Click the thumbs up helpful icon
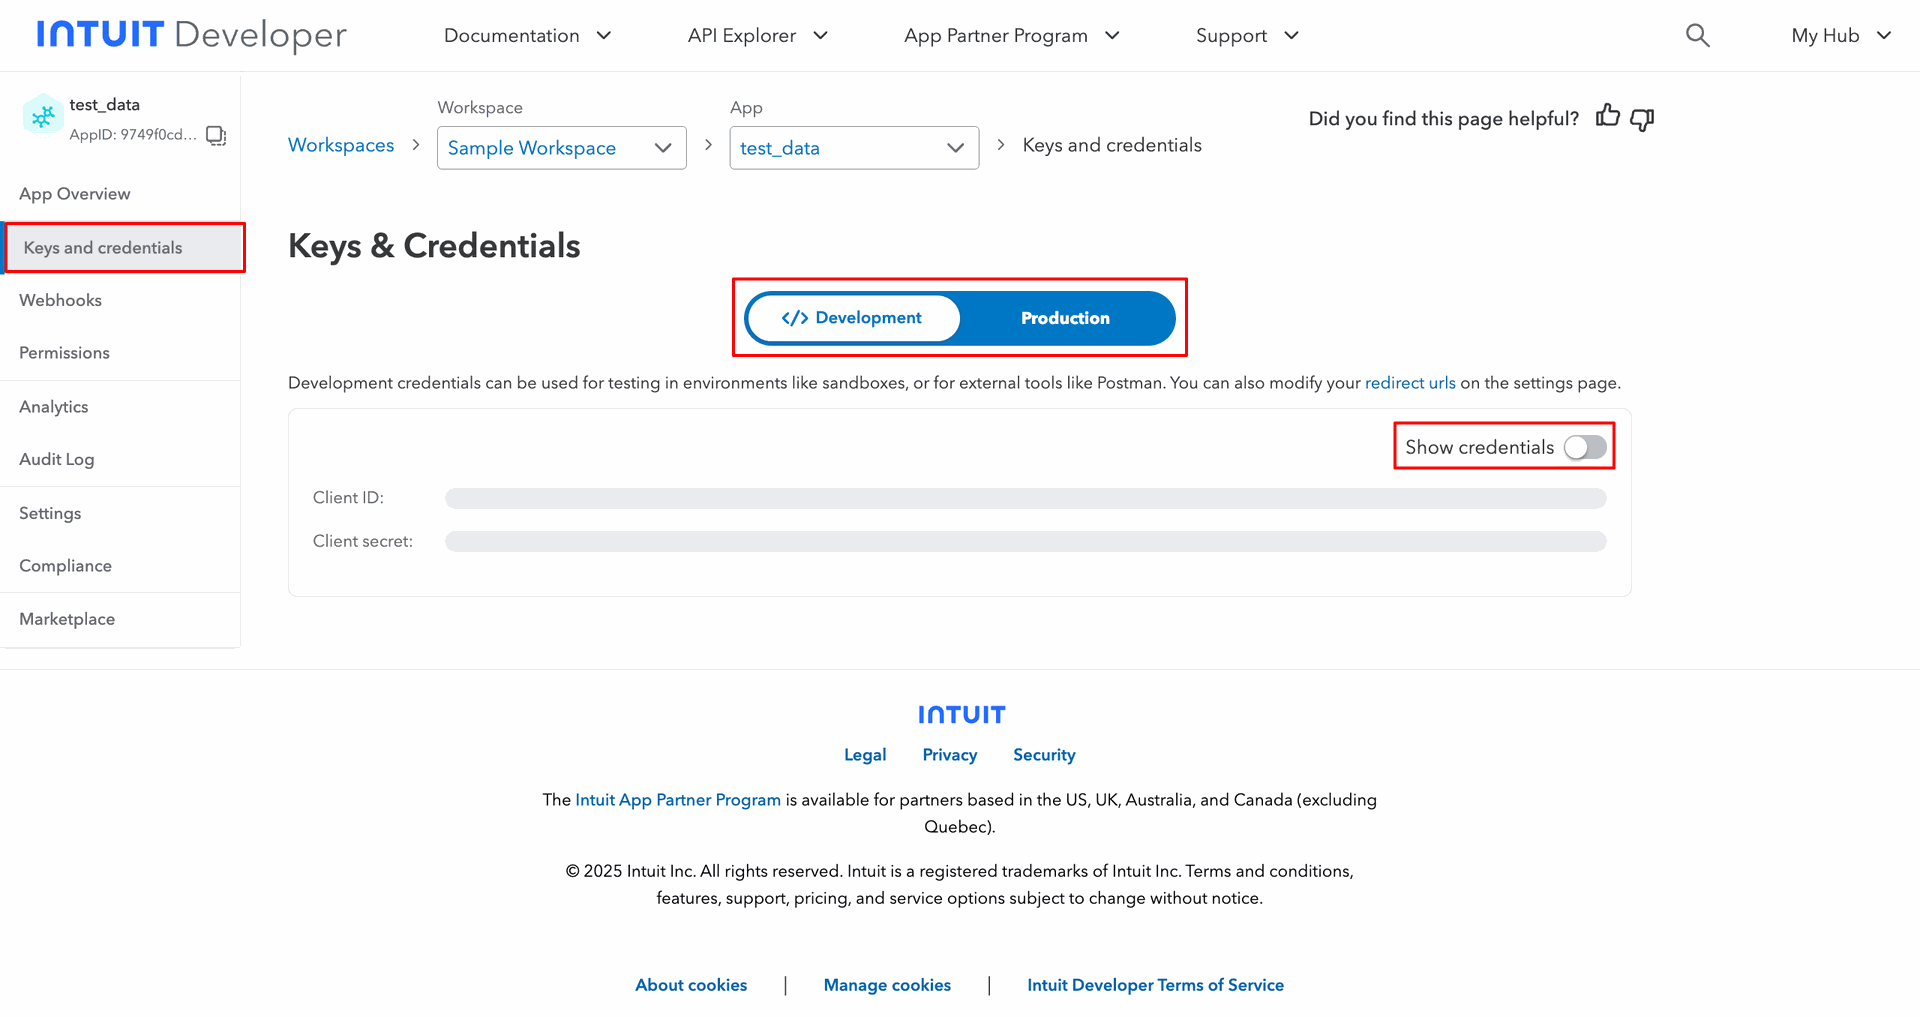The image size is (1920, 1017). click(x=1607, y=117)
